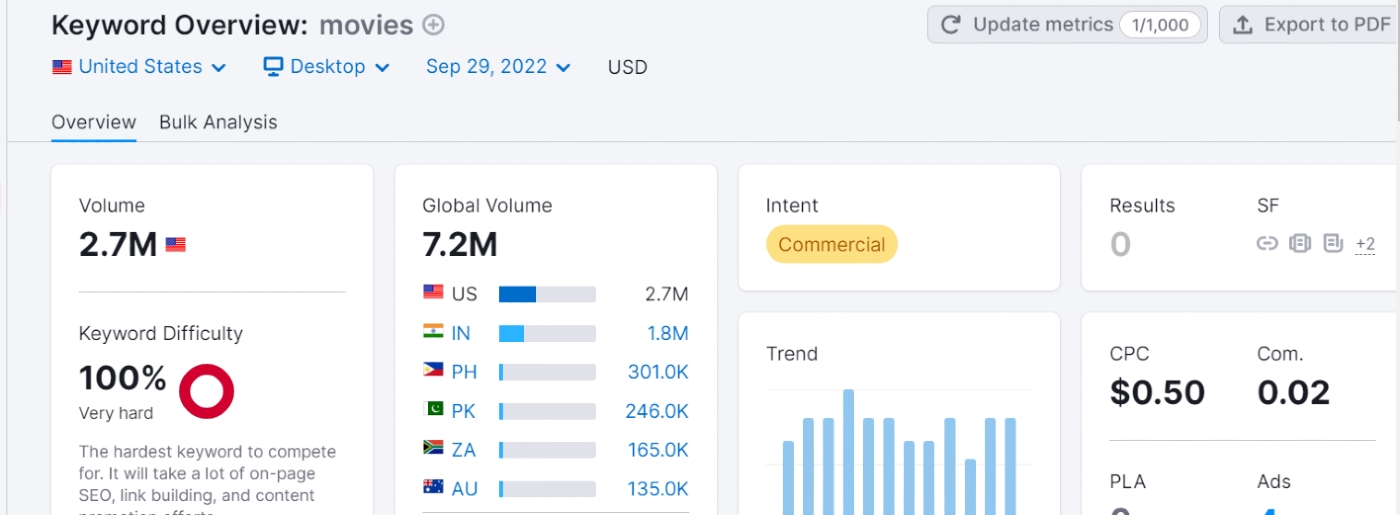Click the Philippines flag in country list

[433, 371]
